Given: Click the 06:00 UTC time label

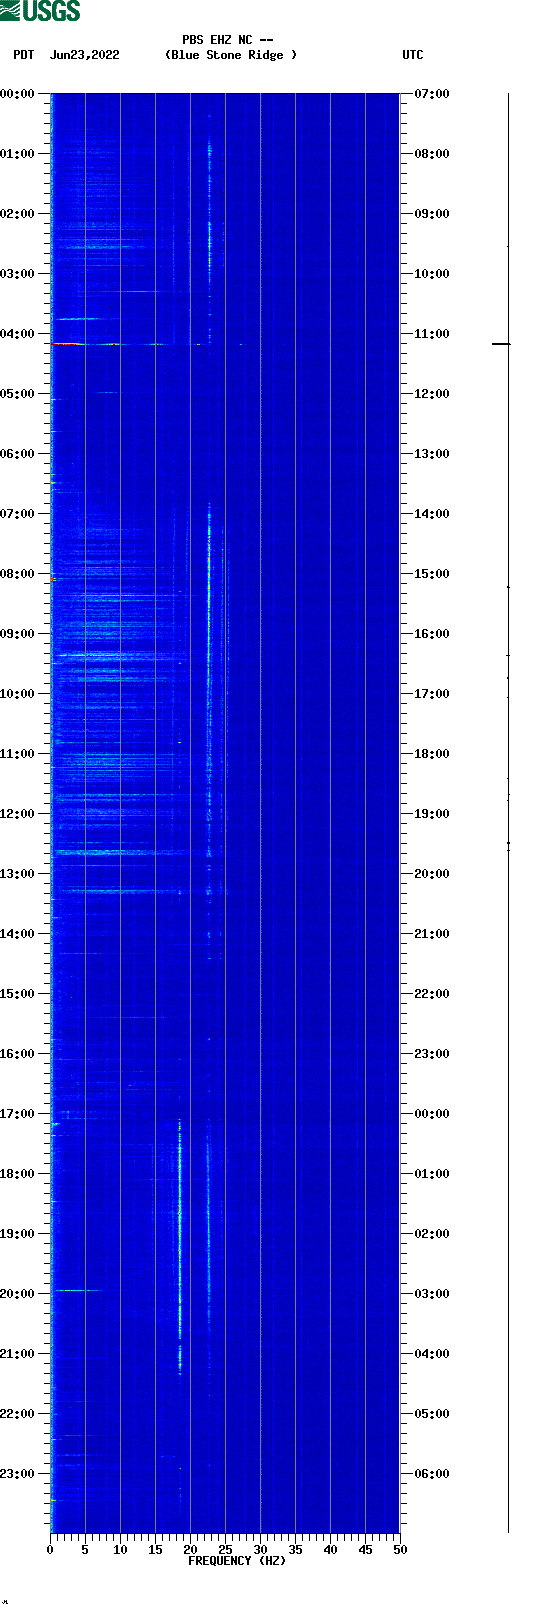Looking at the screenshot, I should [432, 1473].
